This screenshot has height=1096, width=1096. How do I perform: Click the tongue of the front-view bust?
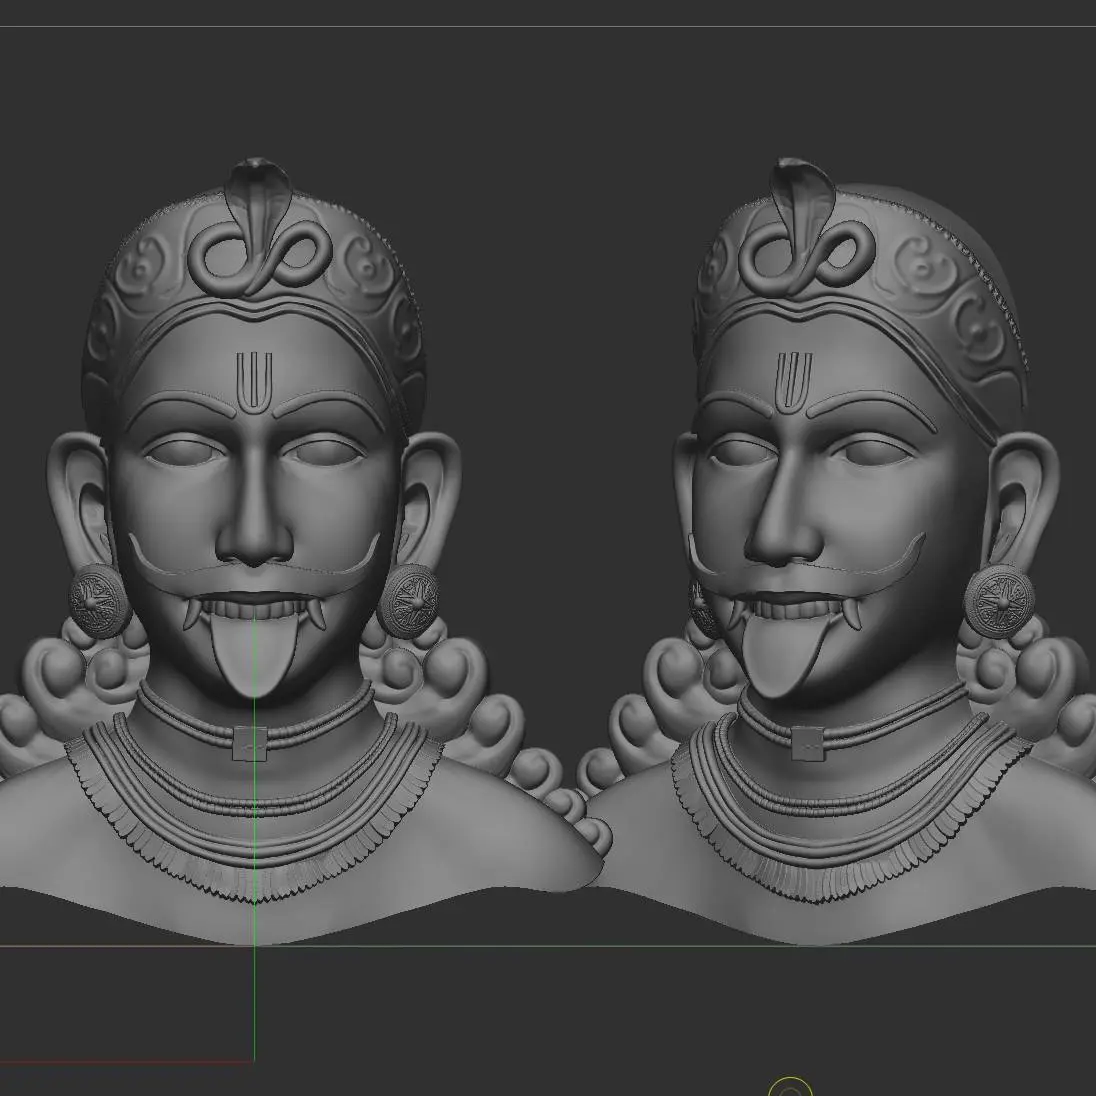(246, 654)
